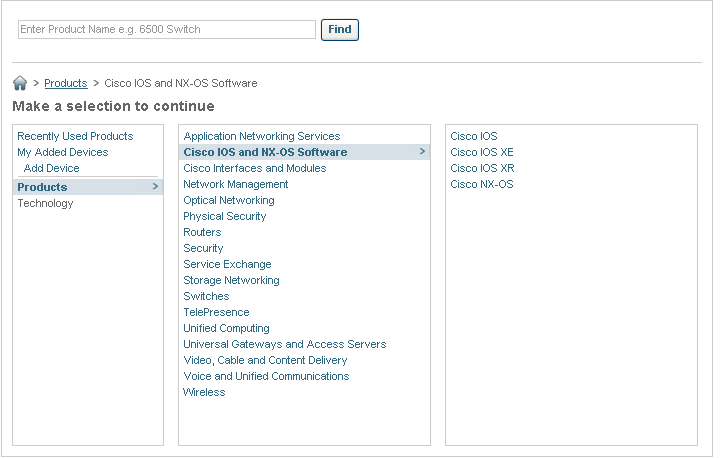Open Cisco Interfaces and Modules

click(x=255, y=168)
